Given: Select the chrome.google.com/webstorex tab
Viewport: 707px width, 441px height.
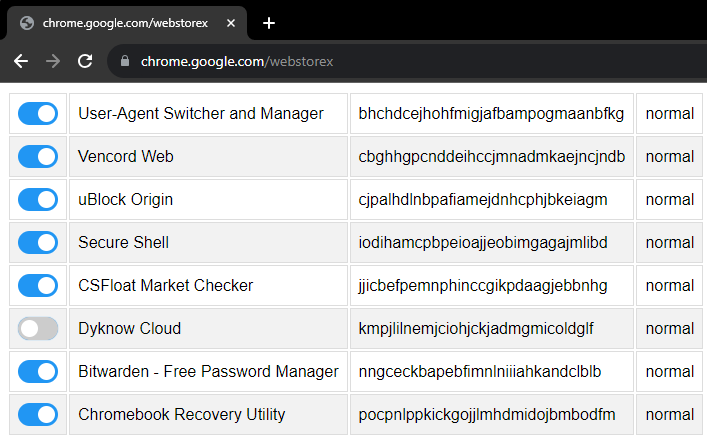Looking at the screenshot, I should tap(128, 23).
